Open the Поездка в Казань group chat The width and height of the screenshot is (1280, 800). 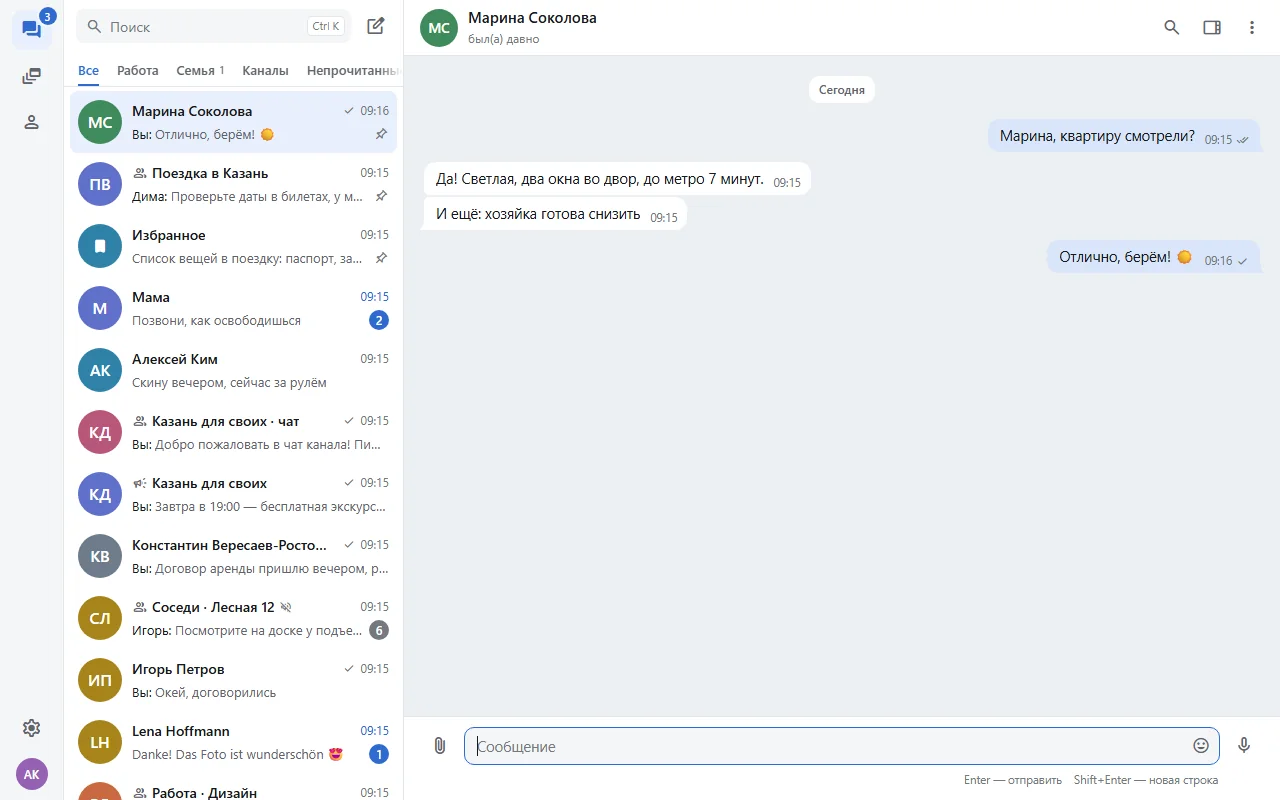(233, 184)
